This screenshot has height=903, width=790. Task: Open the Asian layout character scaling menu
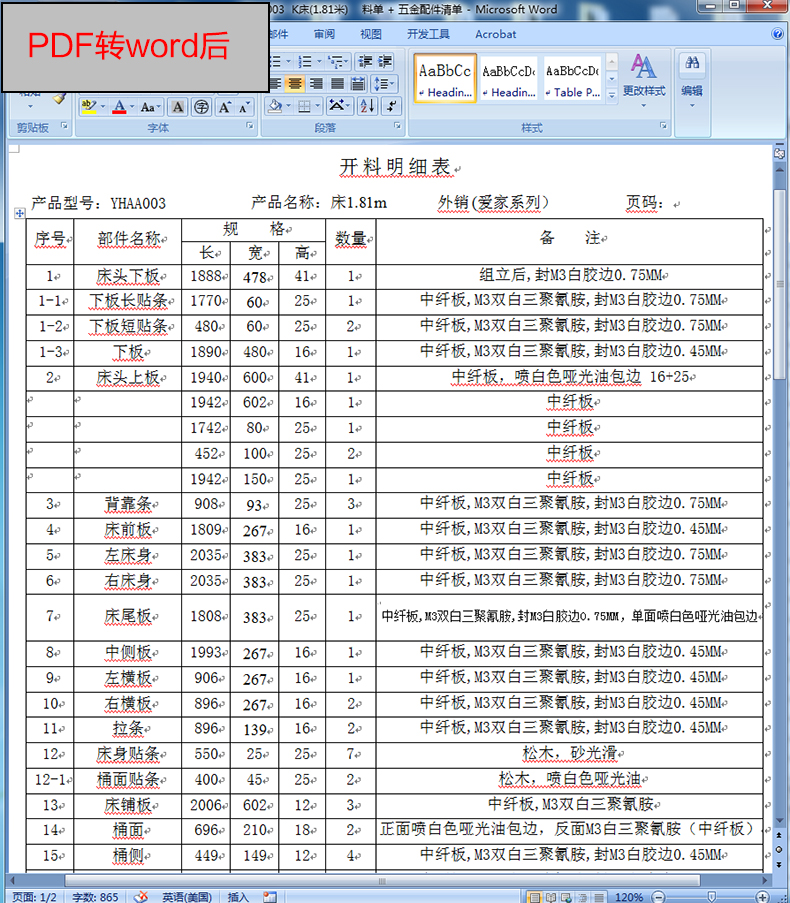coord(339,106)
